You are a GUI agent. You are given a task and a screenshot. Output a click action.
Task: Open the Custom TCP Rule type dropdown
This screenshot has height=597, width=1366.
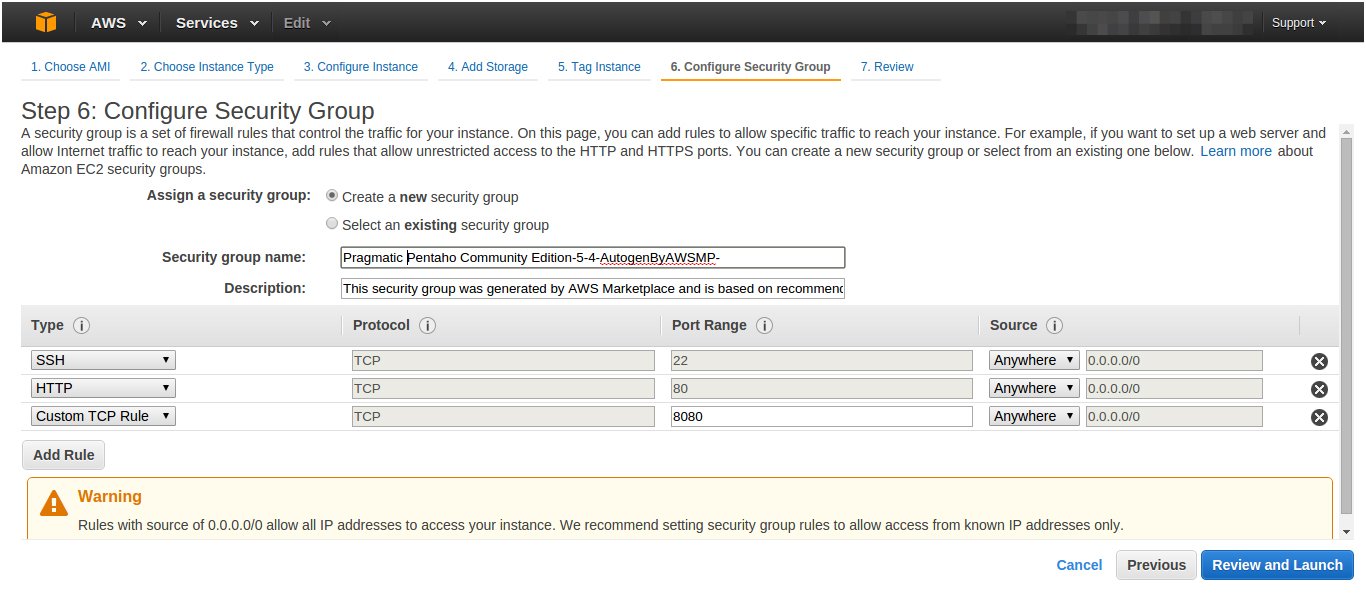coord(103,416)
